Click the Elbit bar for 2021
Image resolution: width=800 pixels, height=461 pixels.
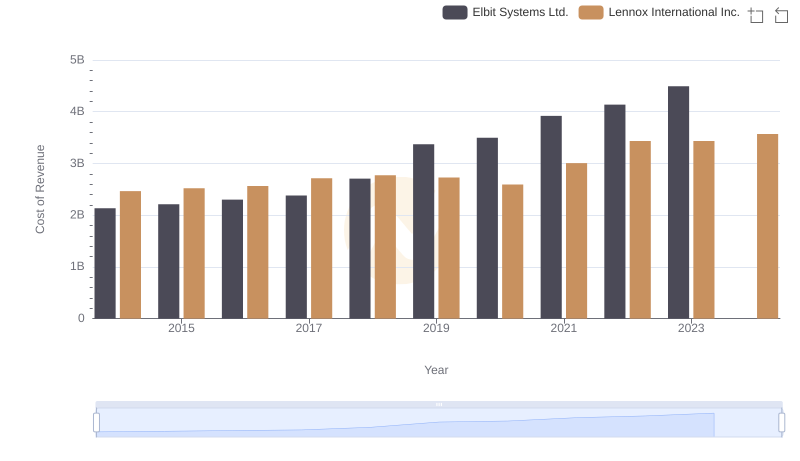point(551,217)
